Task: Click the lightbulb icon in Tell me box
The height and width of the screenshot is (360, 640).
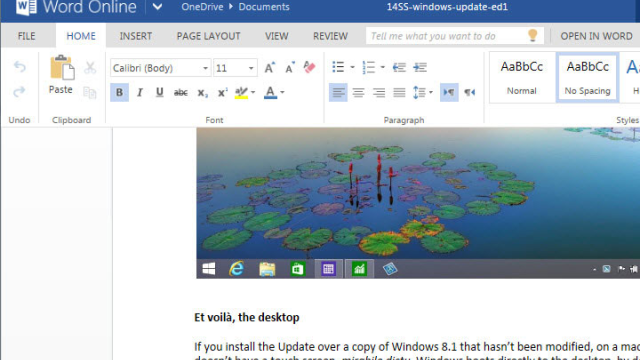Action: pos(532,36)
